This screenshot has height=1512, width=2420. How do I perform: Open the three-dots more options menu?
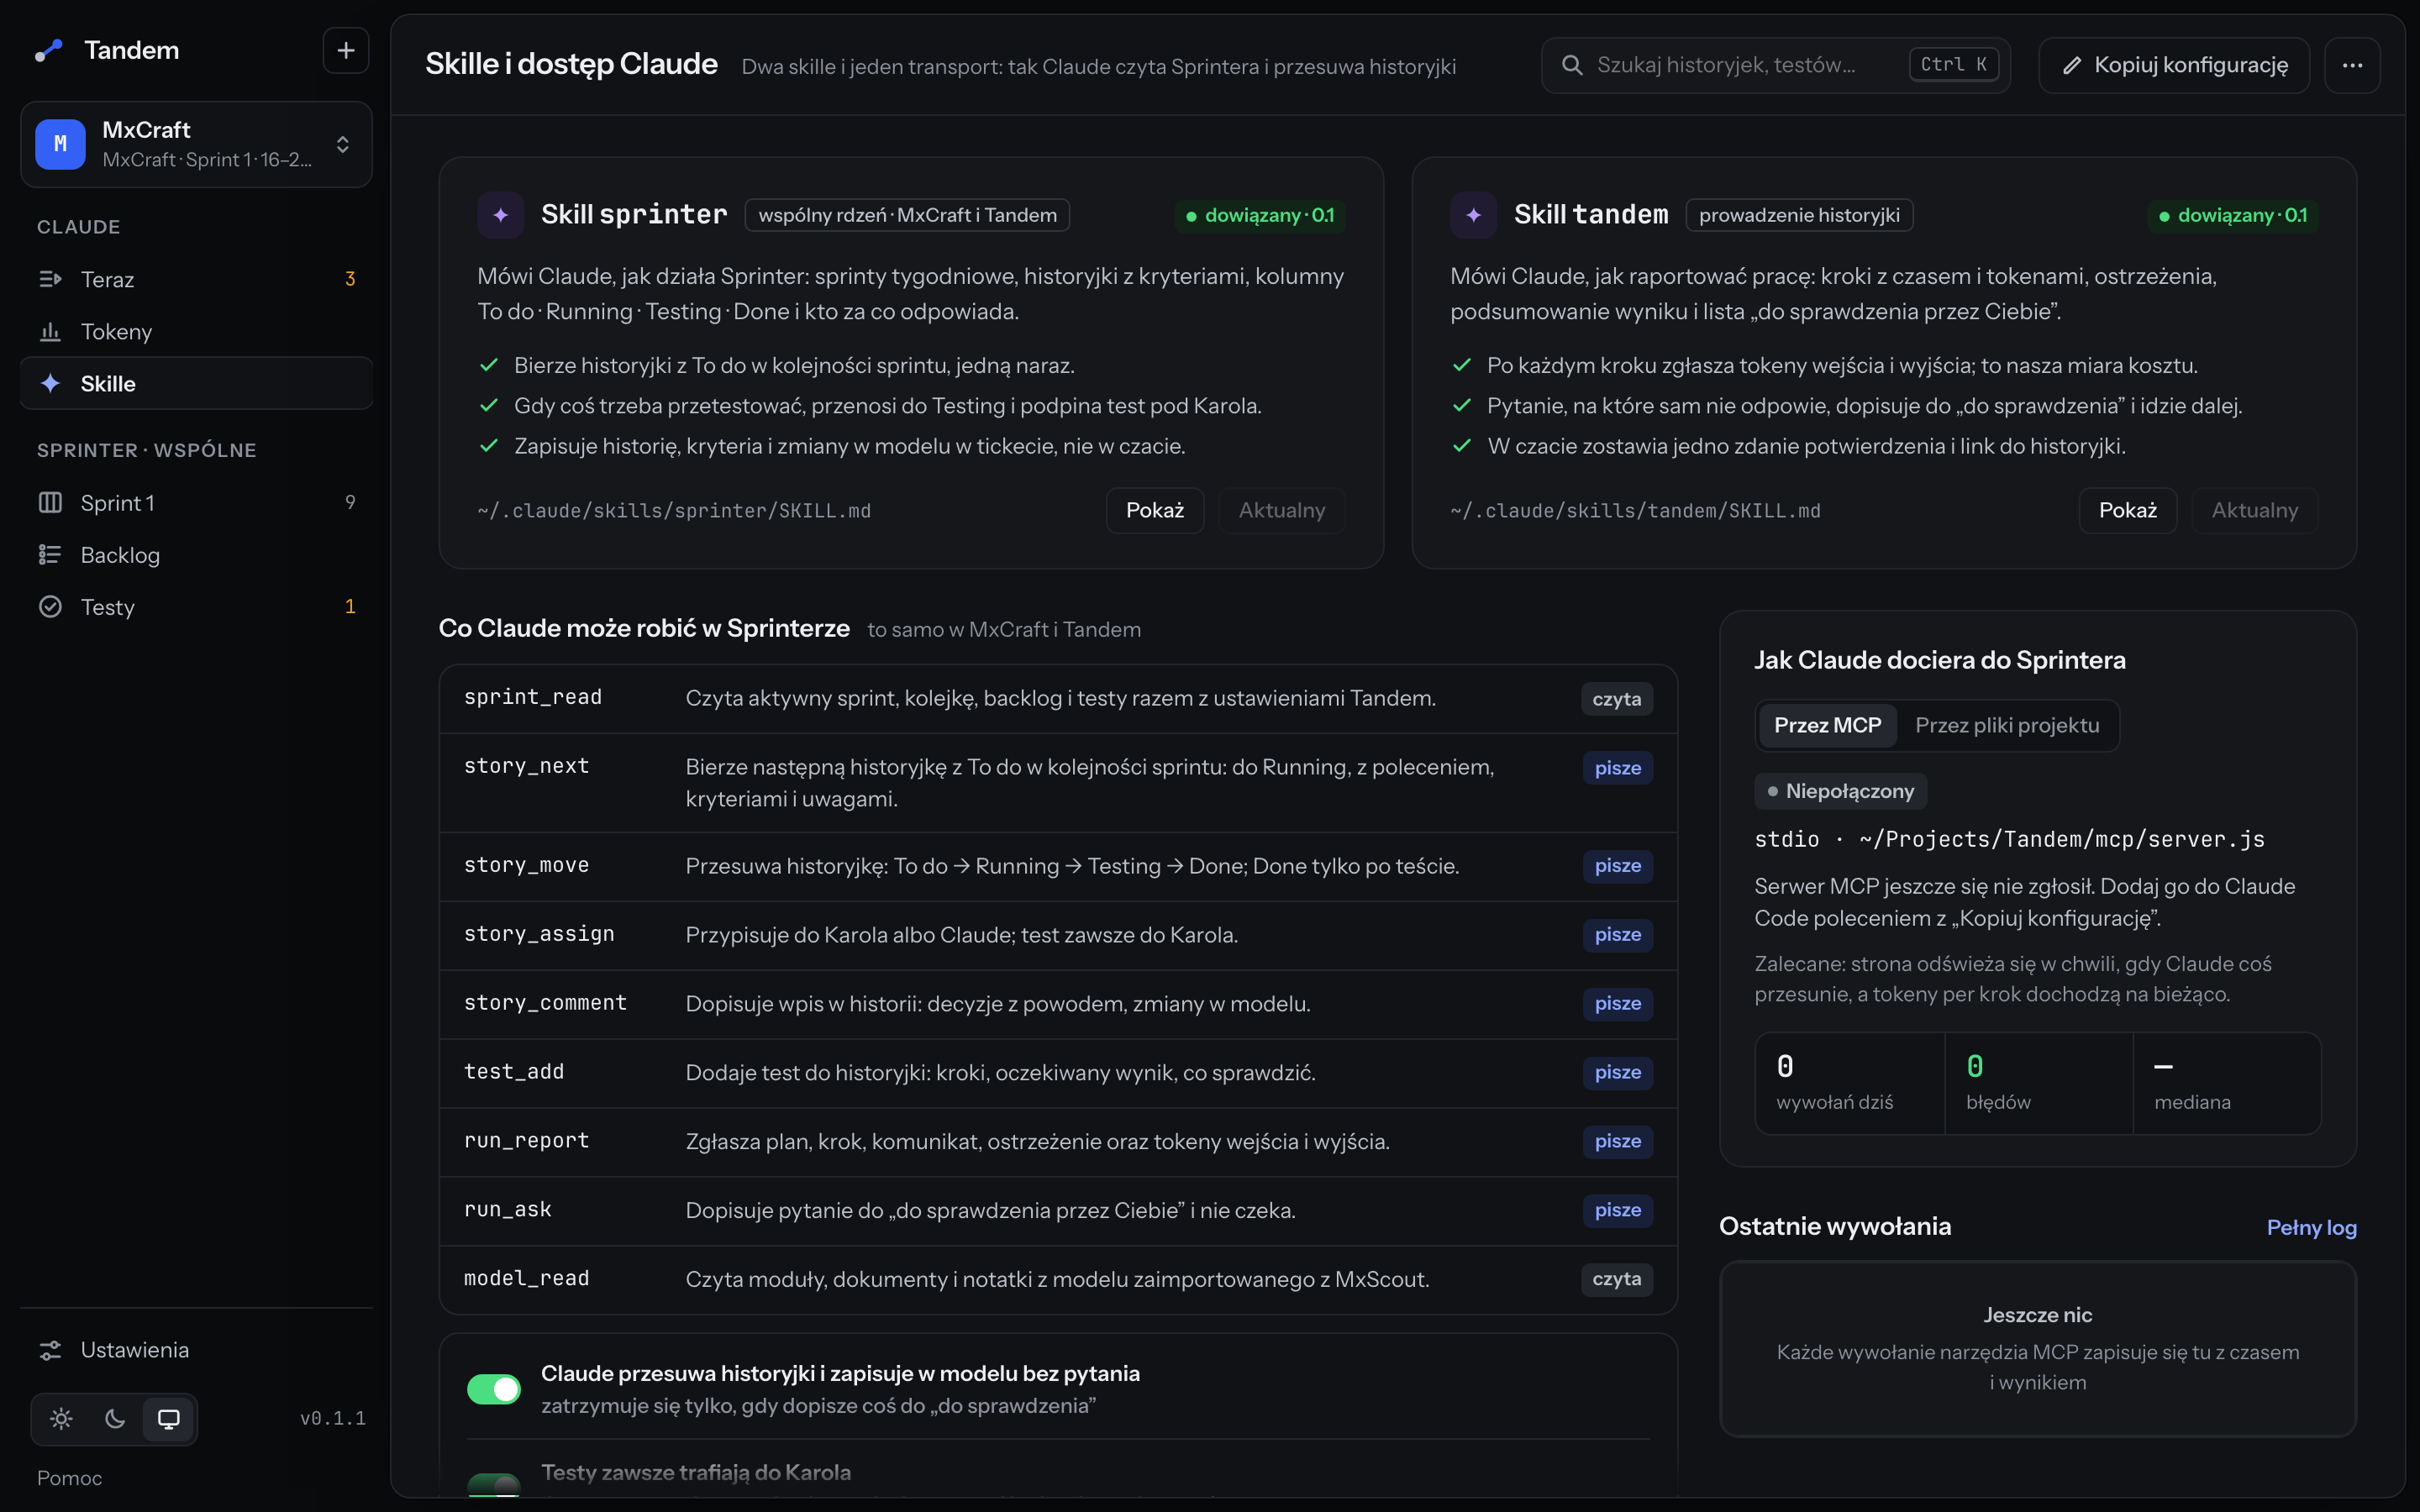(2352, 65)
